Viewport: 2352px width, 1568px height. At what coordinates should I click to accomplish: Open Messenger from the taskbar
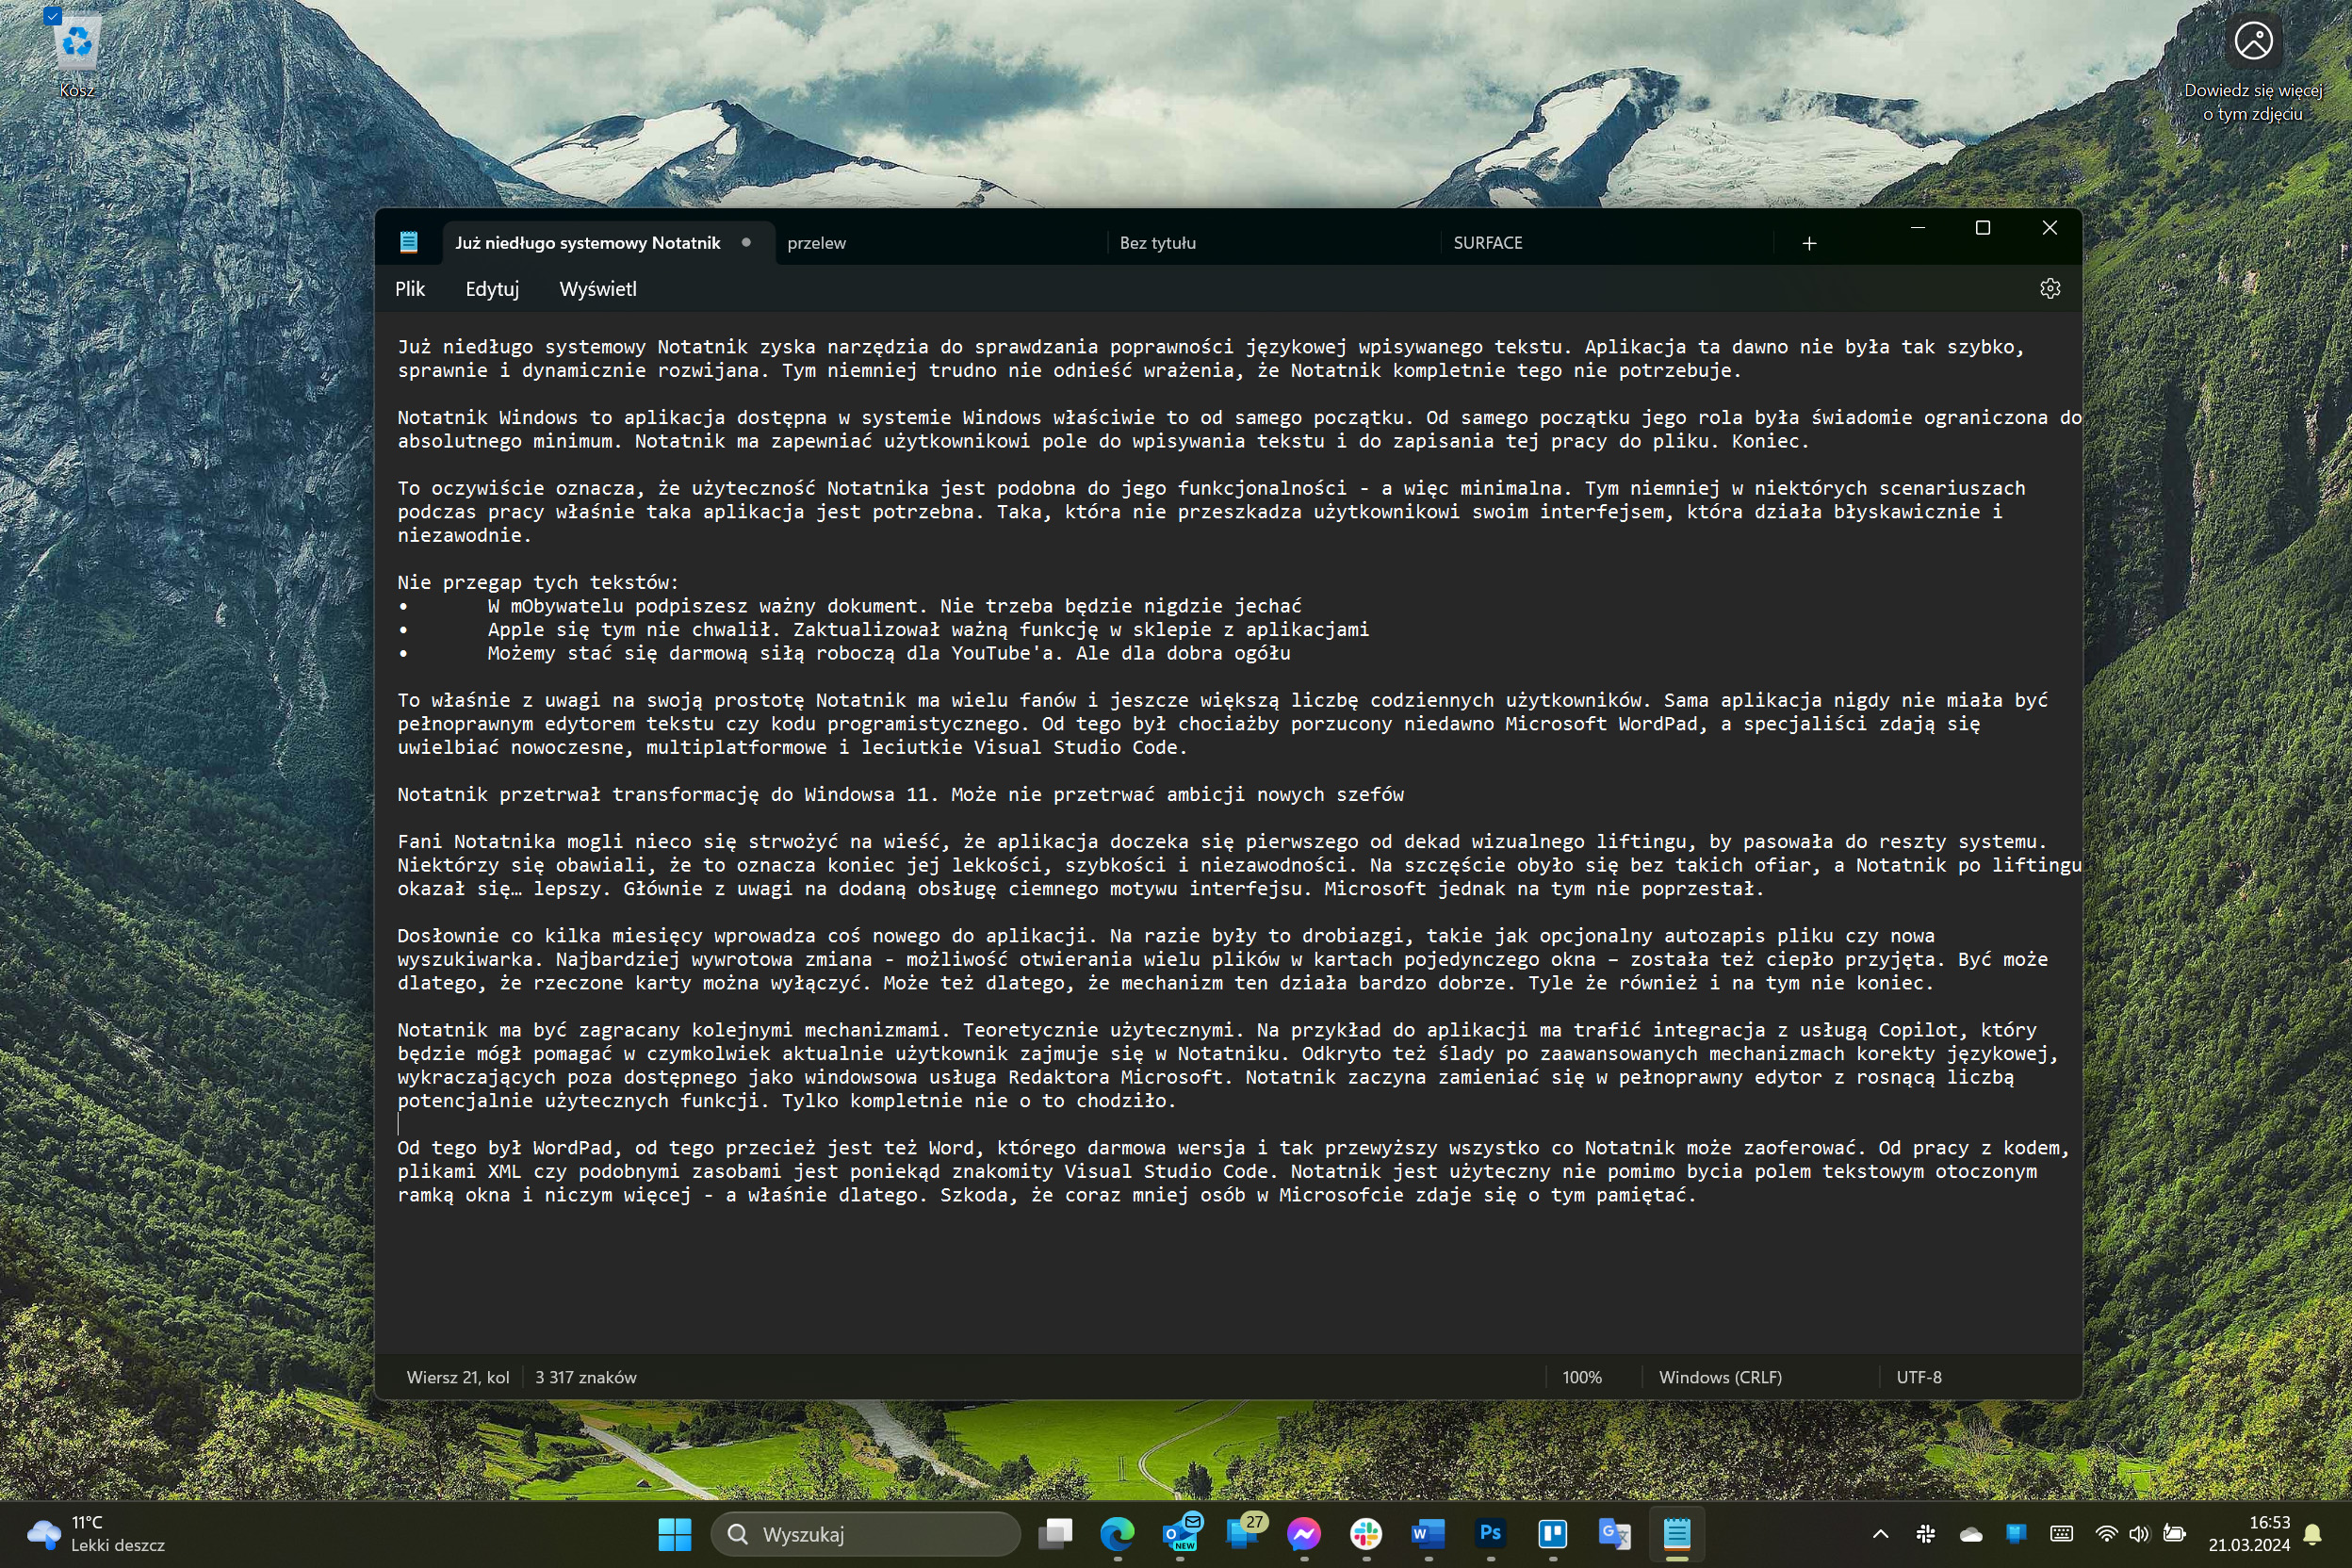point(1304,1533)
